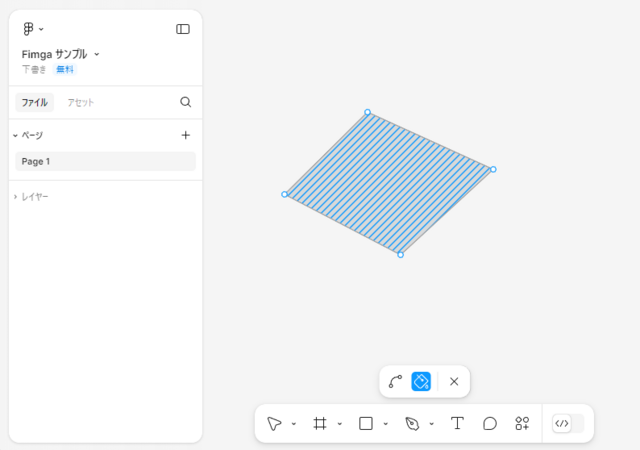Select the Move tool arrow
Screen dimensions: 640x450
(274, 423)
